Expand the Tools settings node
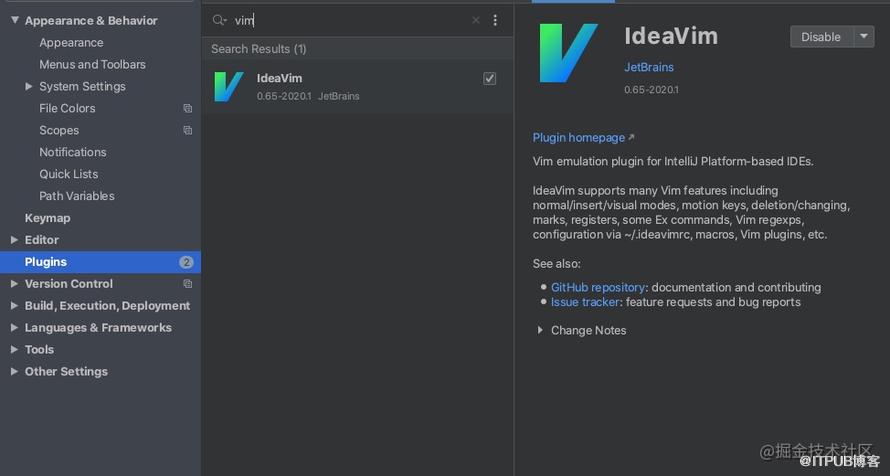The width and height of the screenshot is (890, 476). [14, 349]
